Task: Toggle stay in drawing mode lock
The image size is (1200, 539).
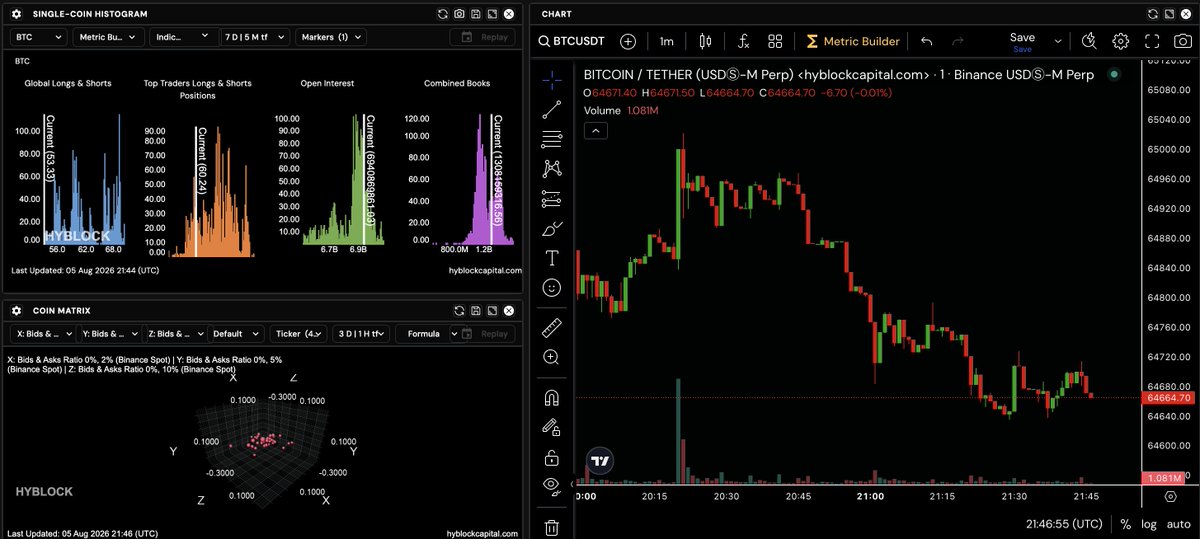Action: pyautogui.click(x=551, y=427)
